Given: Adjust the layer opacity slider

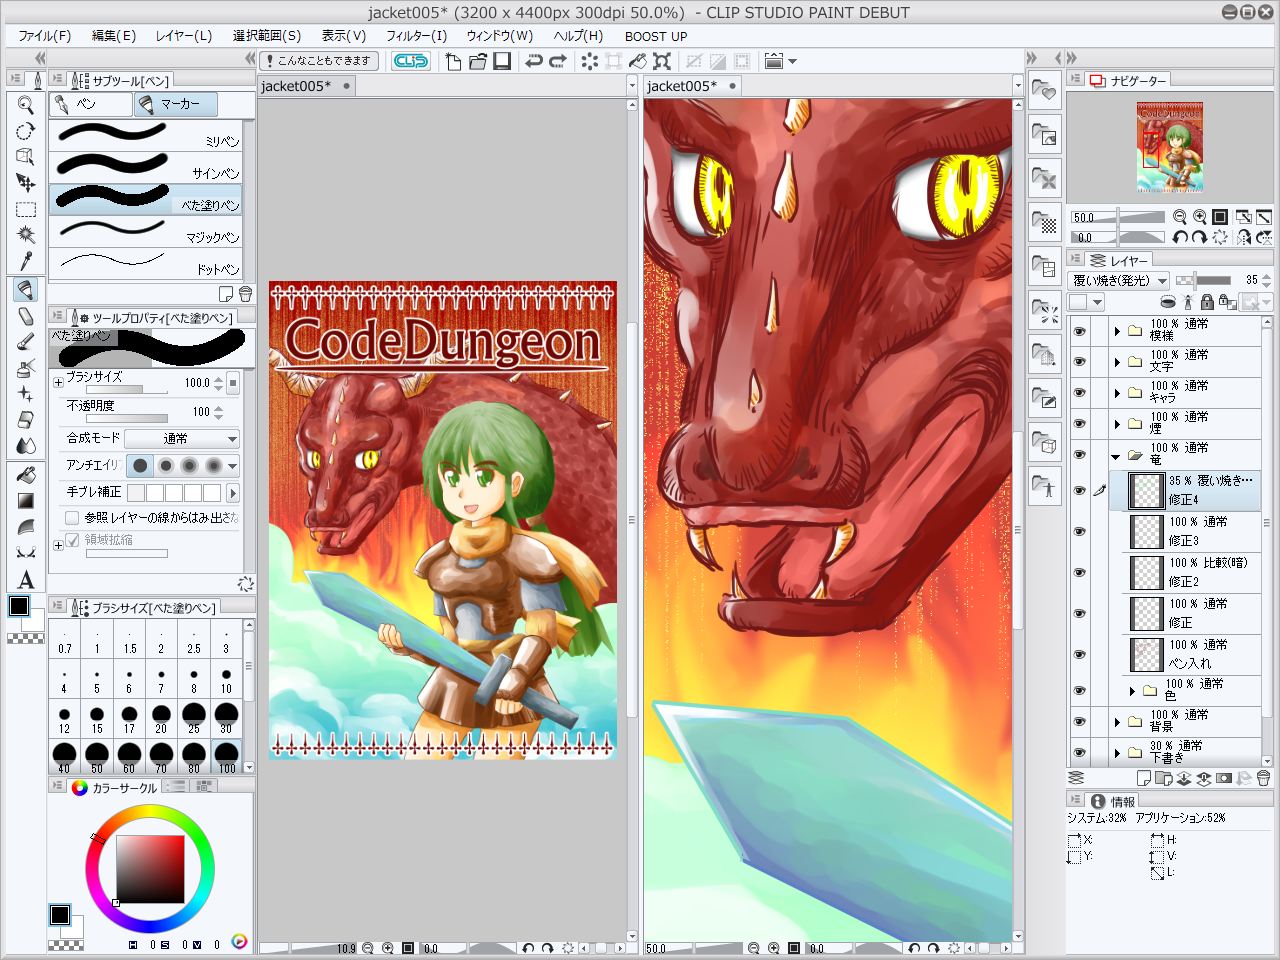Looking at the screenshot, I should (1204, 280).
